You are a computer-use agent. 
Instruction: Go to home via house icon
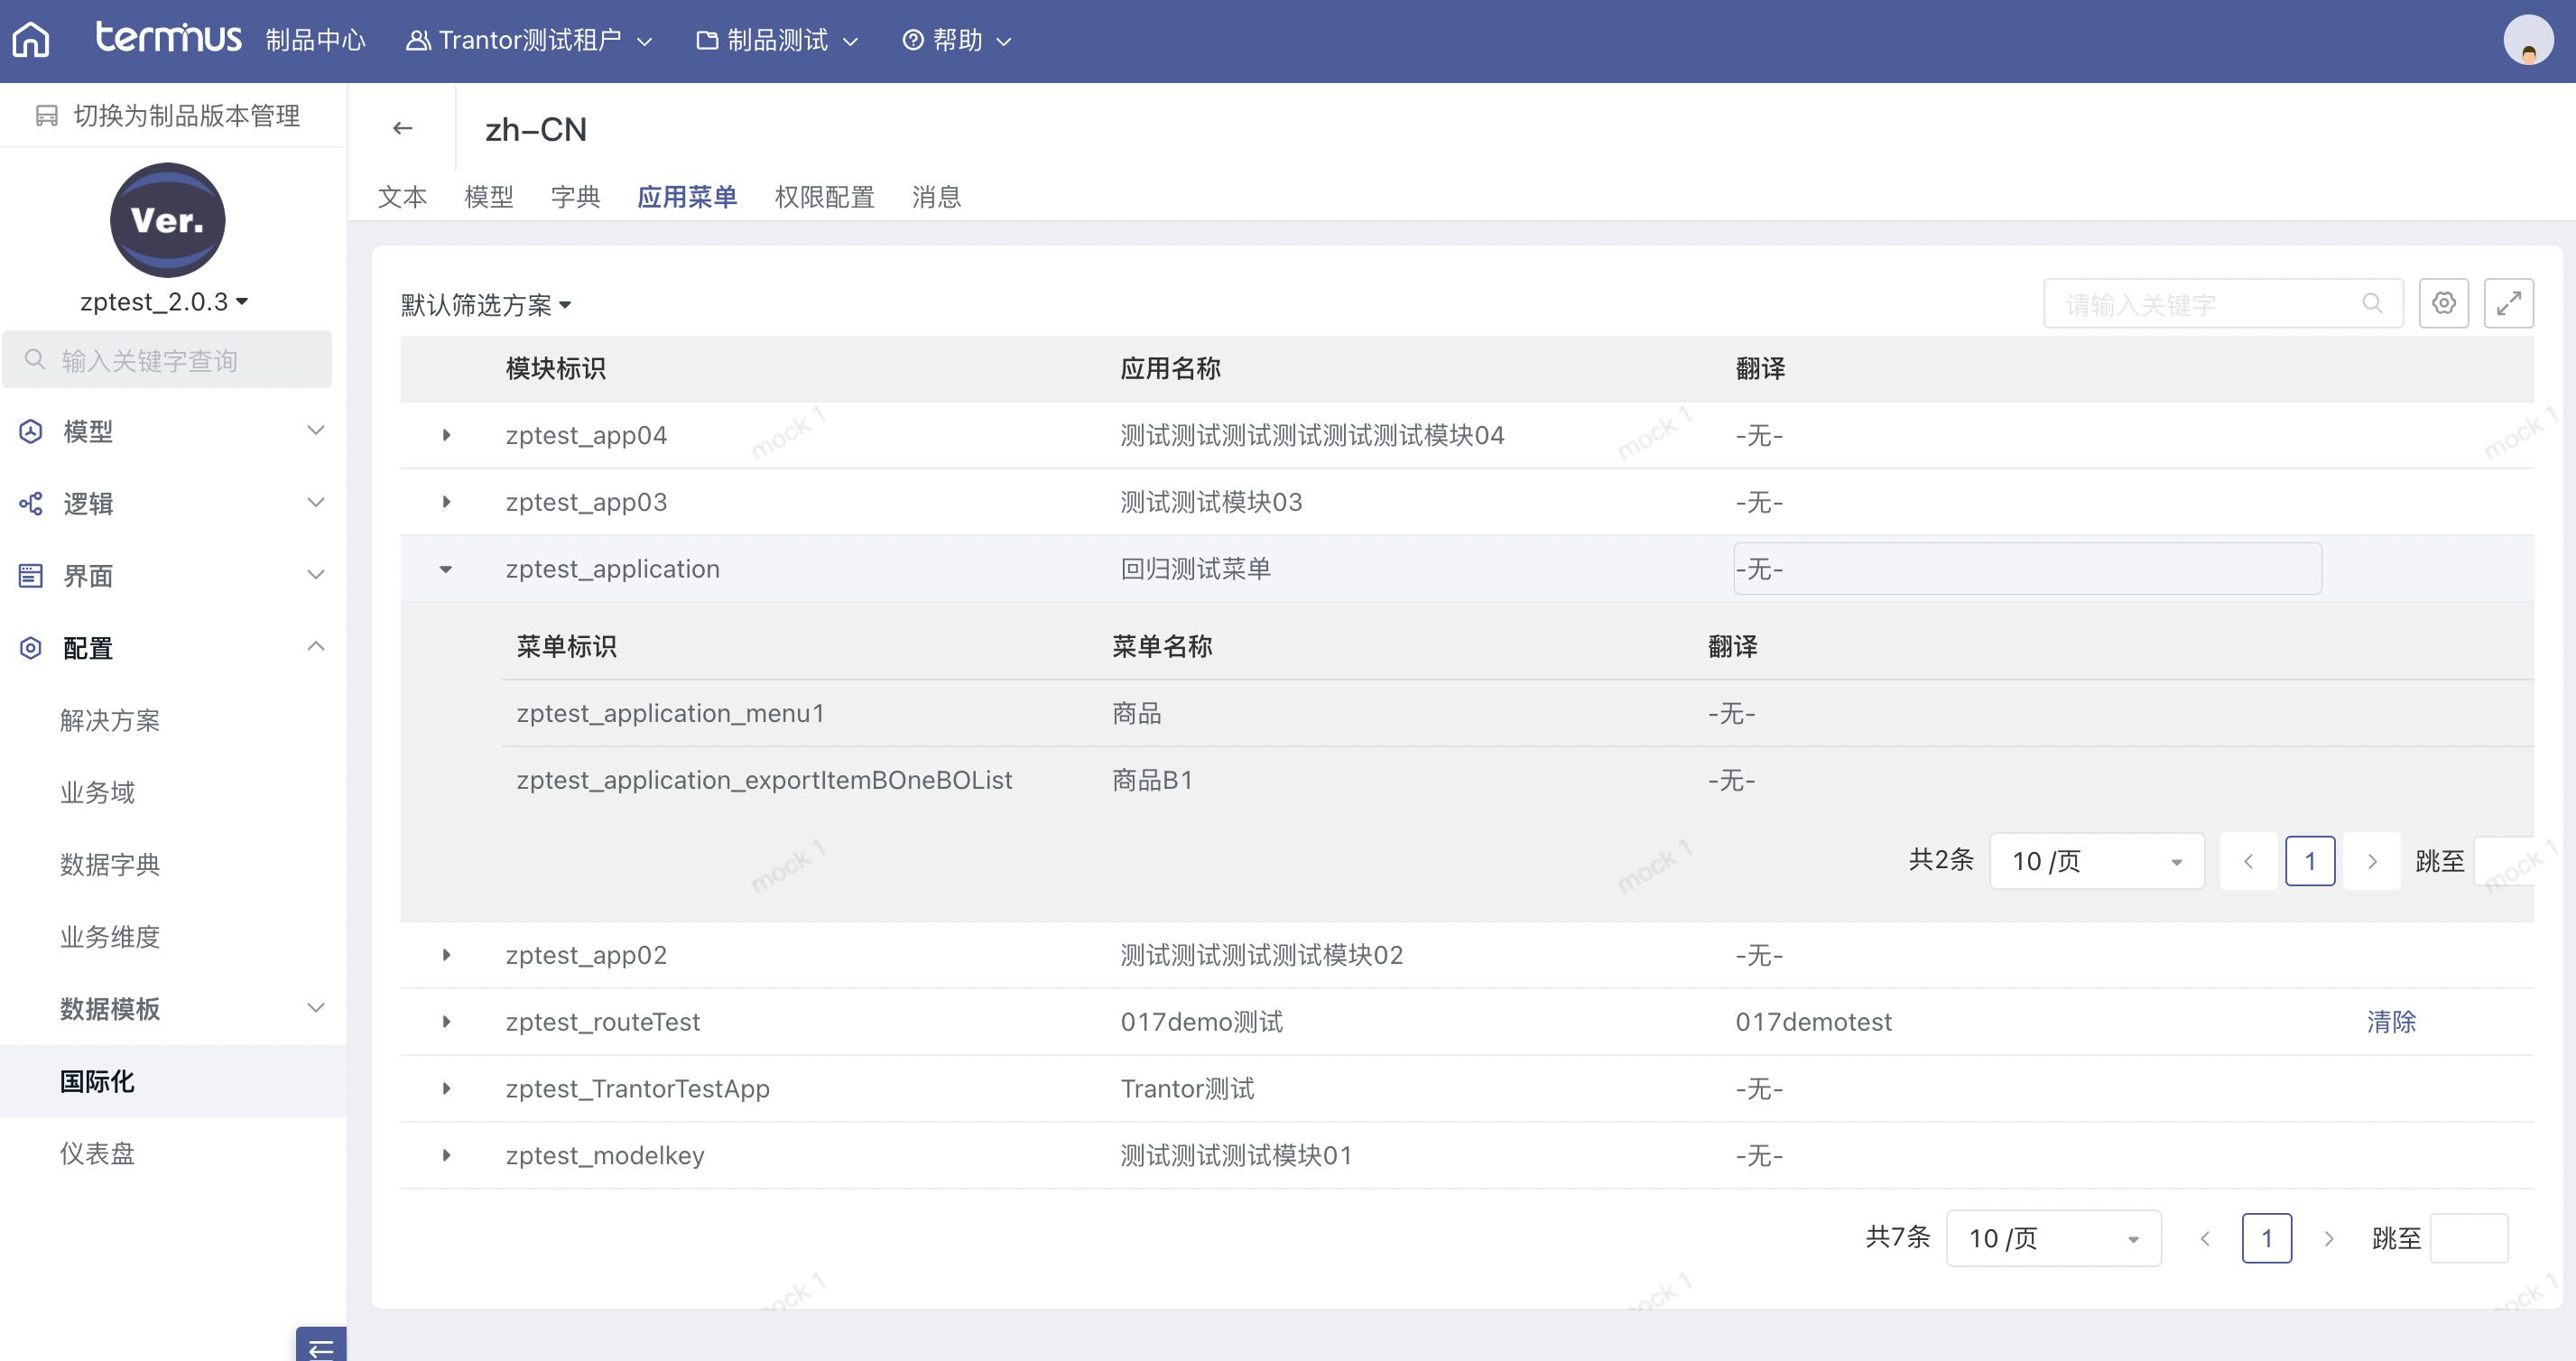[31, 40]
